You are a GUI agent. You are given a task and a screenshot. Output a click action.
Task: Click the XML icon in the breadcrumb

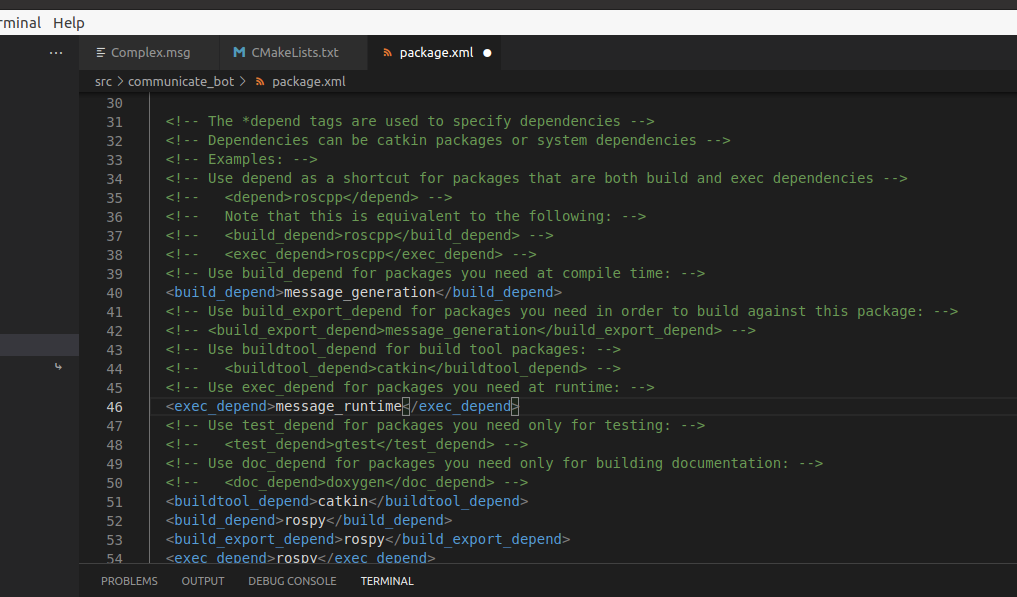tap(260, 82)
